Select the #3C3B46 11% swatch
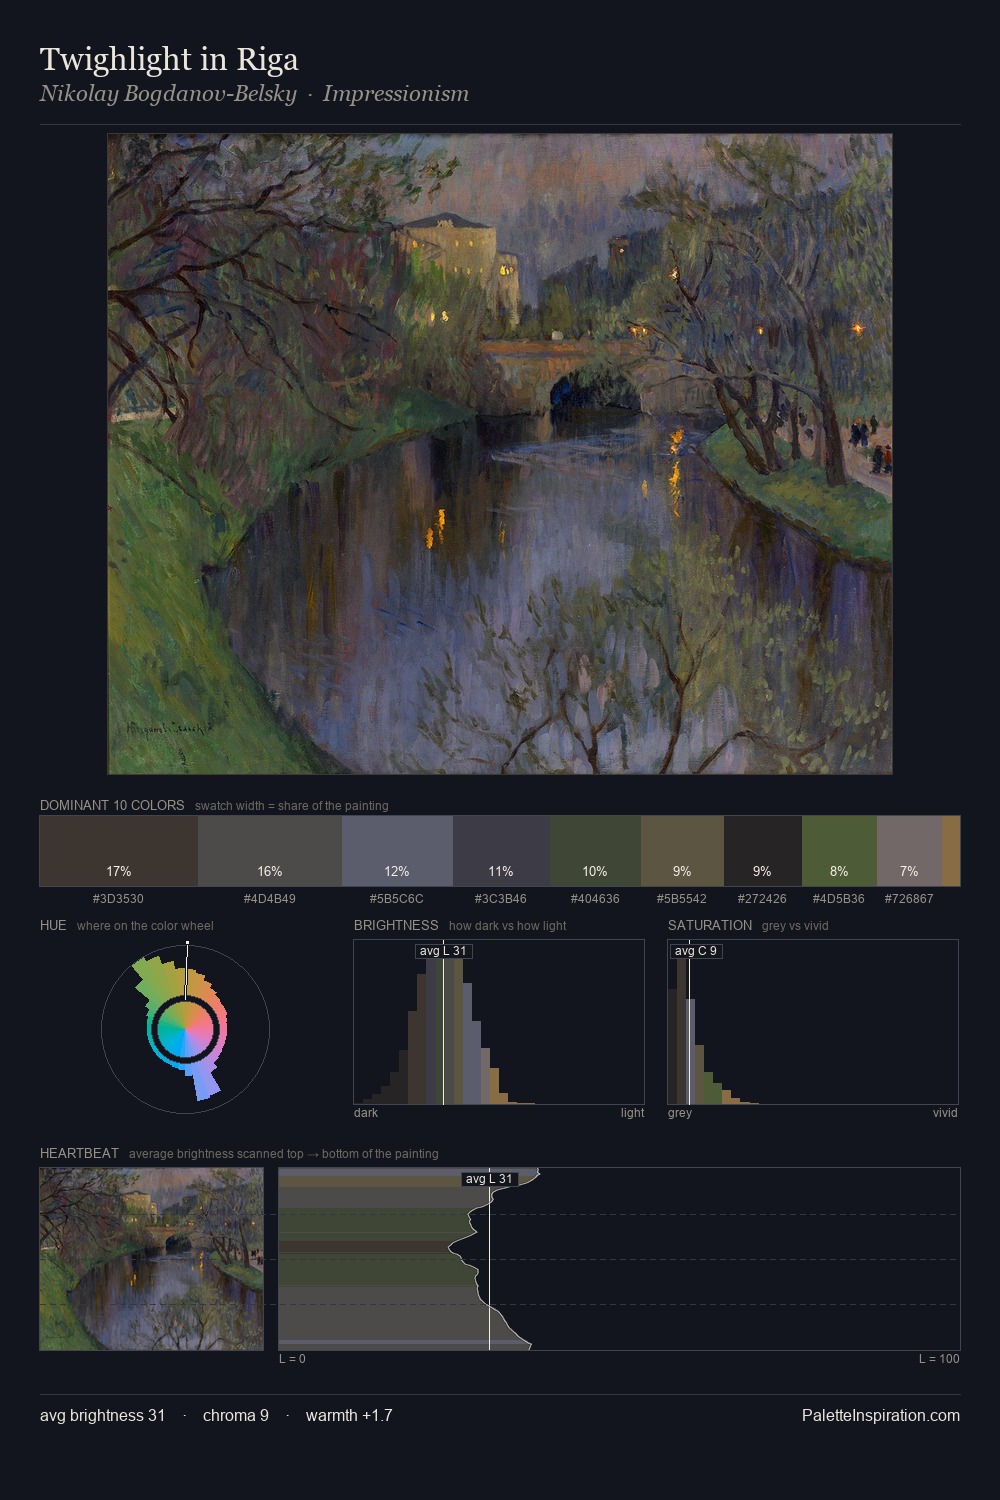The image size is (1000, 1500). coord(501,851)
